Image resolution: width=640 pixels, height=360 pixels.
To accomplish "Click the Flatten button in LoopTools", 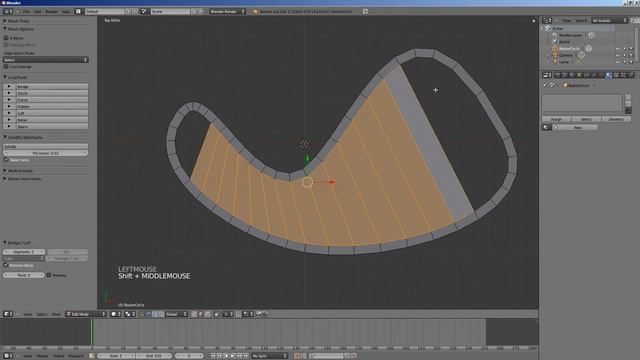I will (52, 107).
